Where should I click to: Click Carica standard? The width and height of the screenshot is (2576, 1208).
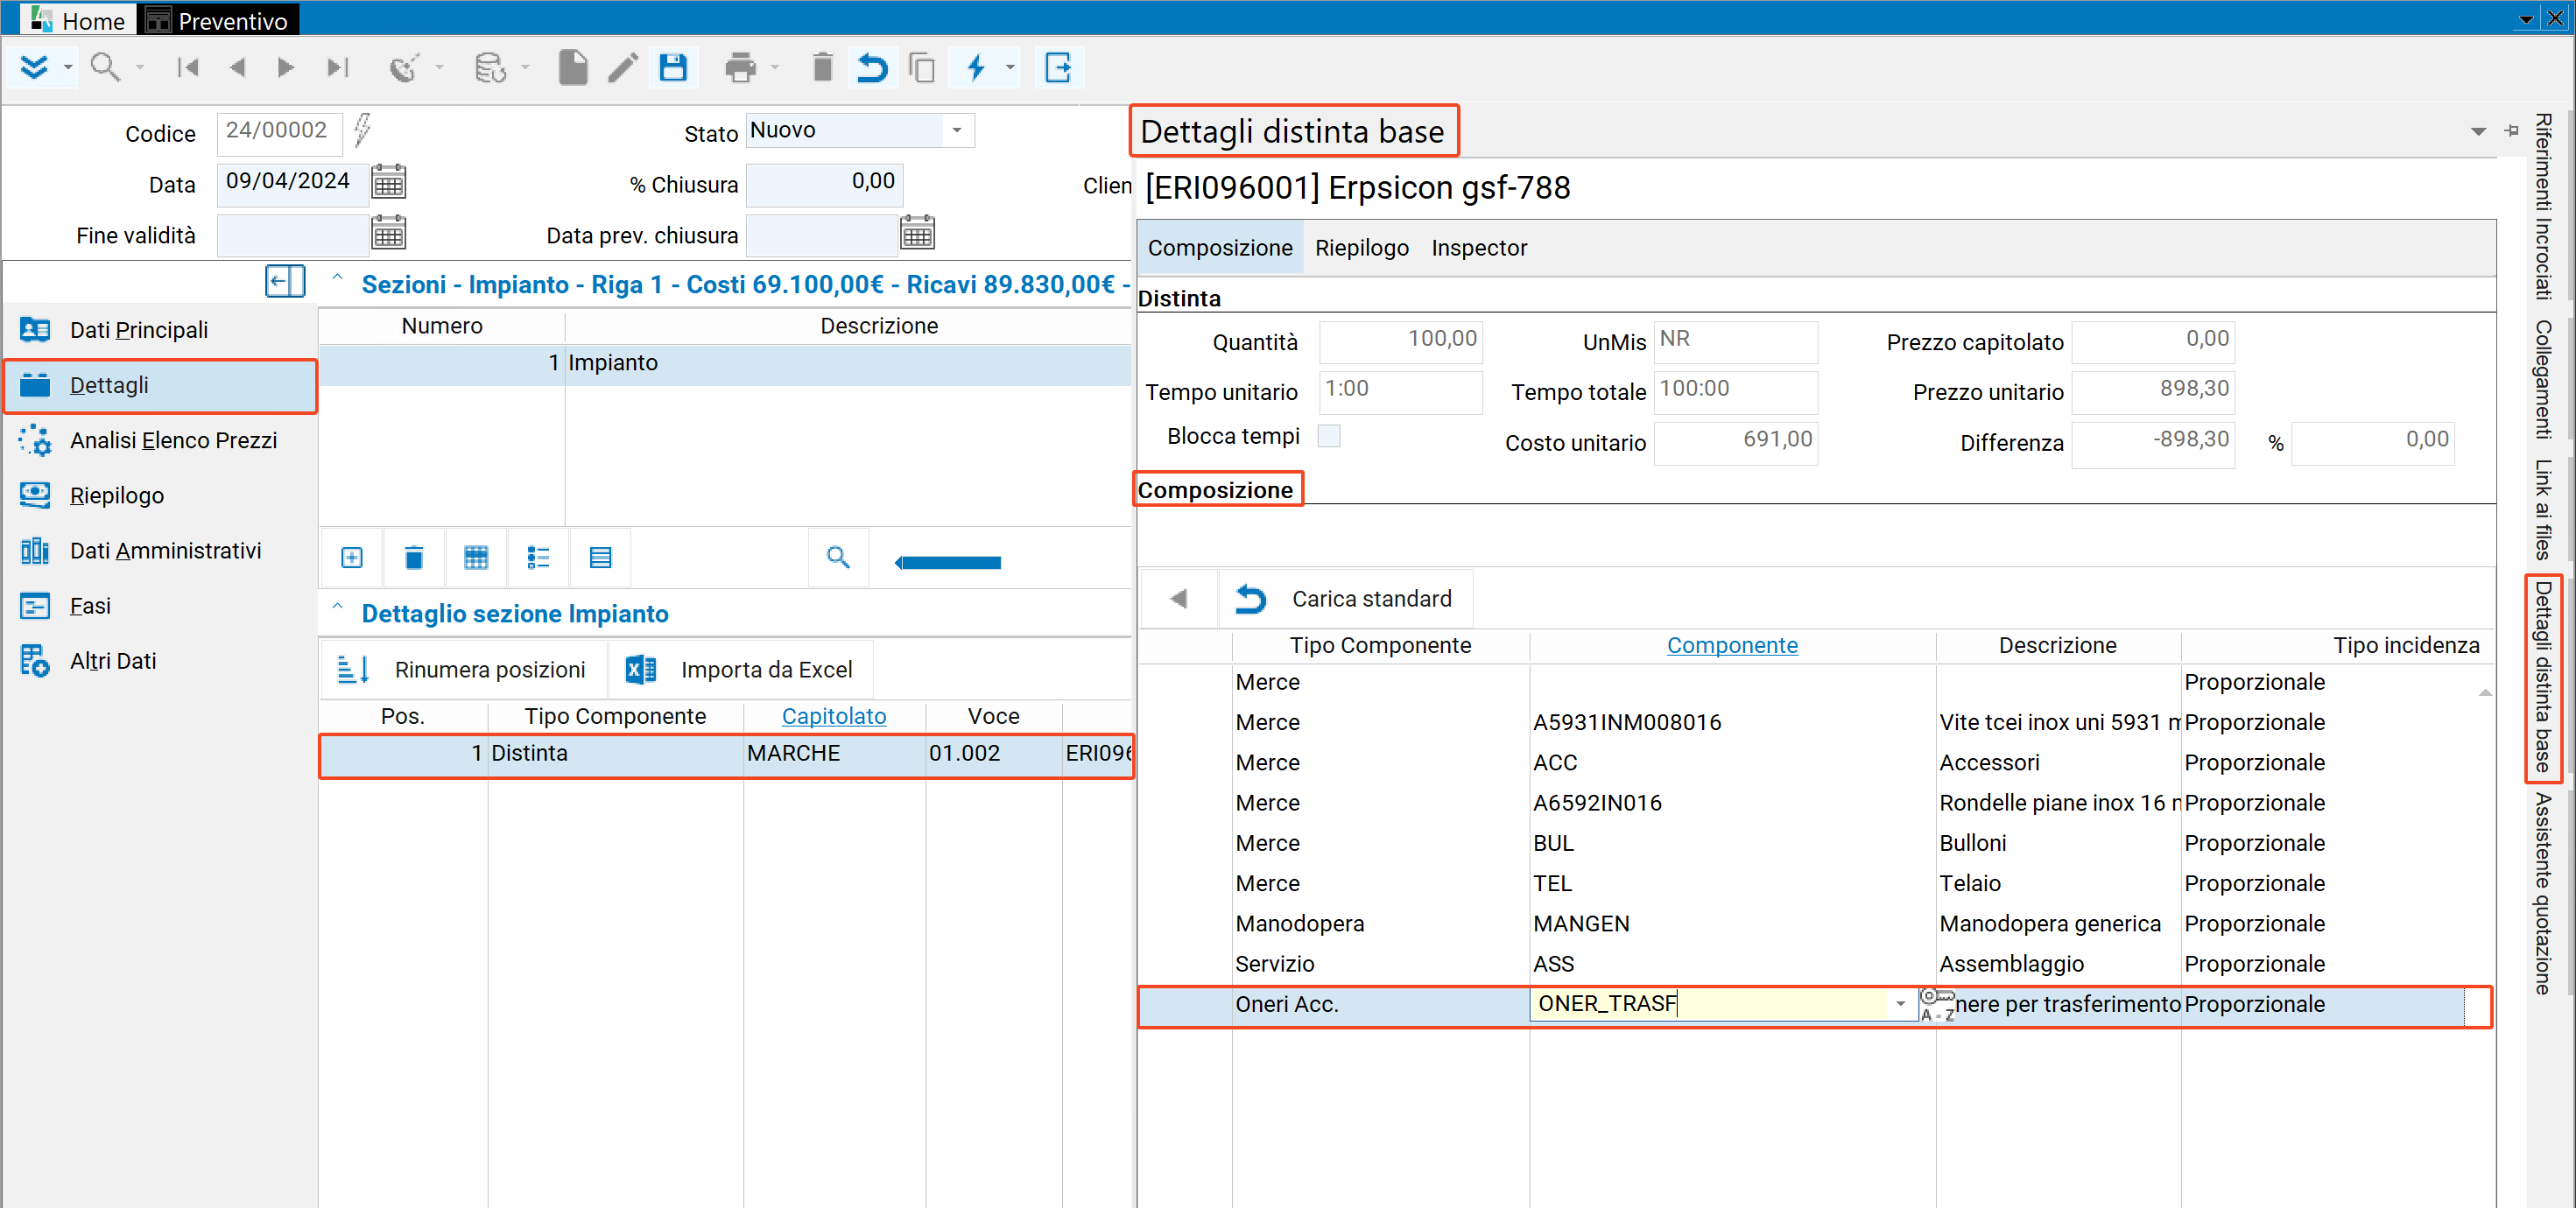click(x=1346, y=599)
